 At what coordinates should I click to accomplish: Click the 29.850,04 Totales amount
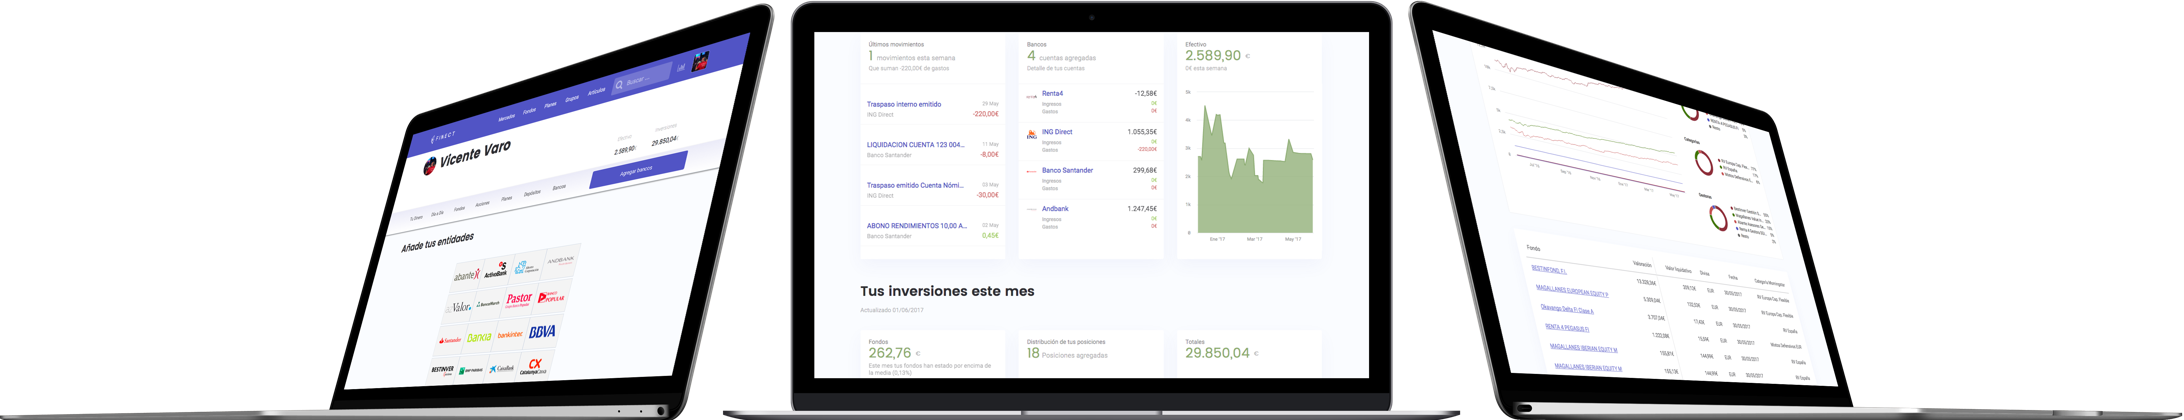pos(1217,353)
